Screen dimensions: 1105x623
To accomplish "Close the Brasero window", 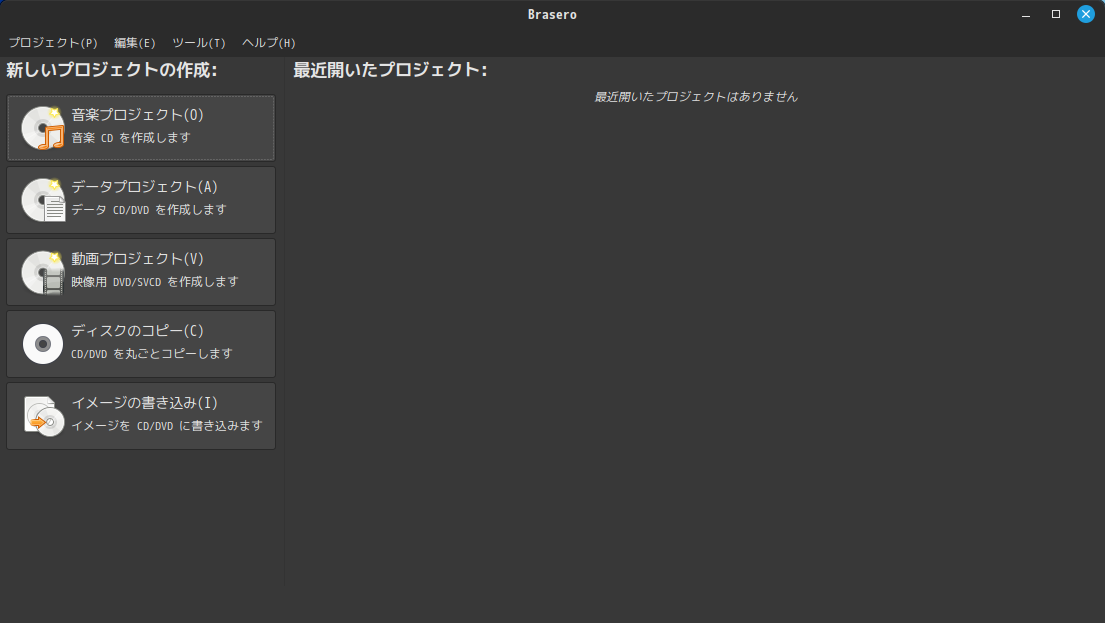I will [1086, 14].
